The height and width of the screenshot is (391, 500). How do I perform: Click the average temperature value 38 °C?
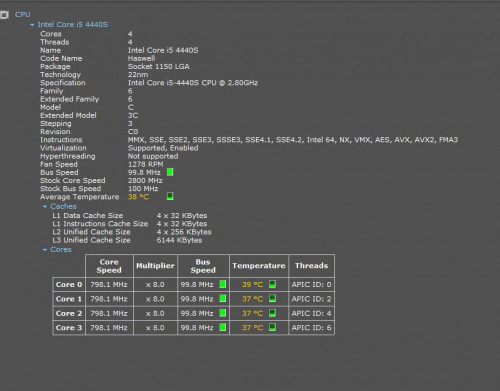point(138,197)
